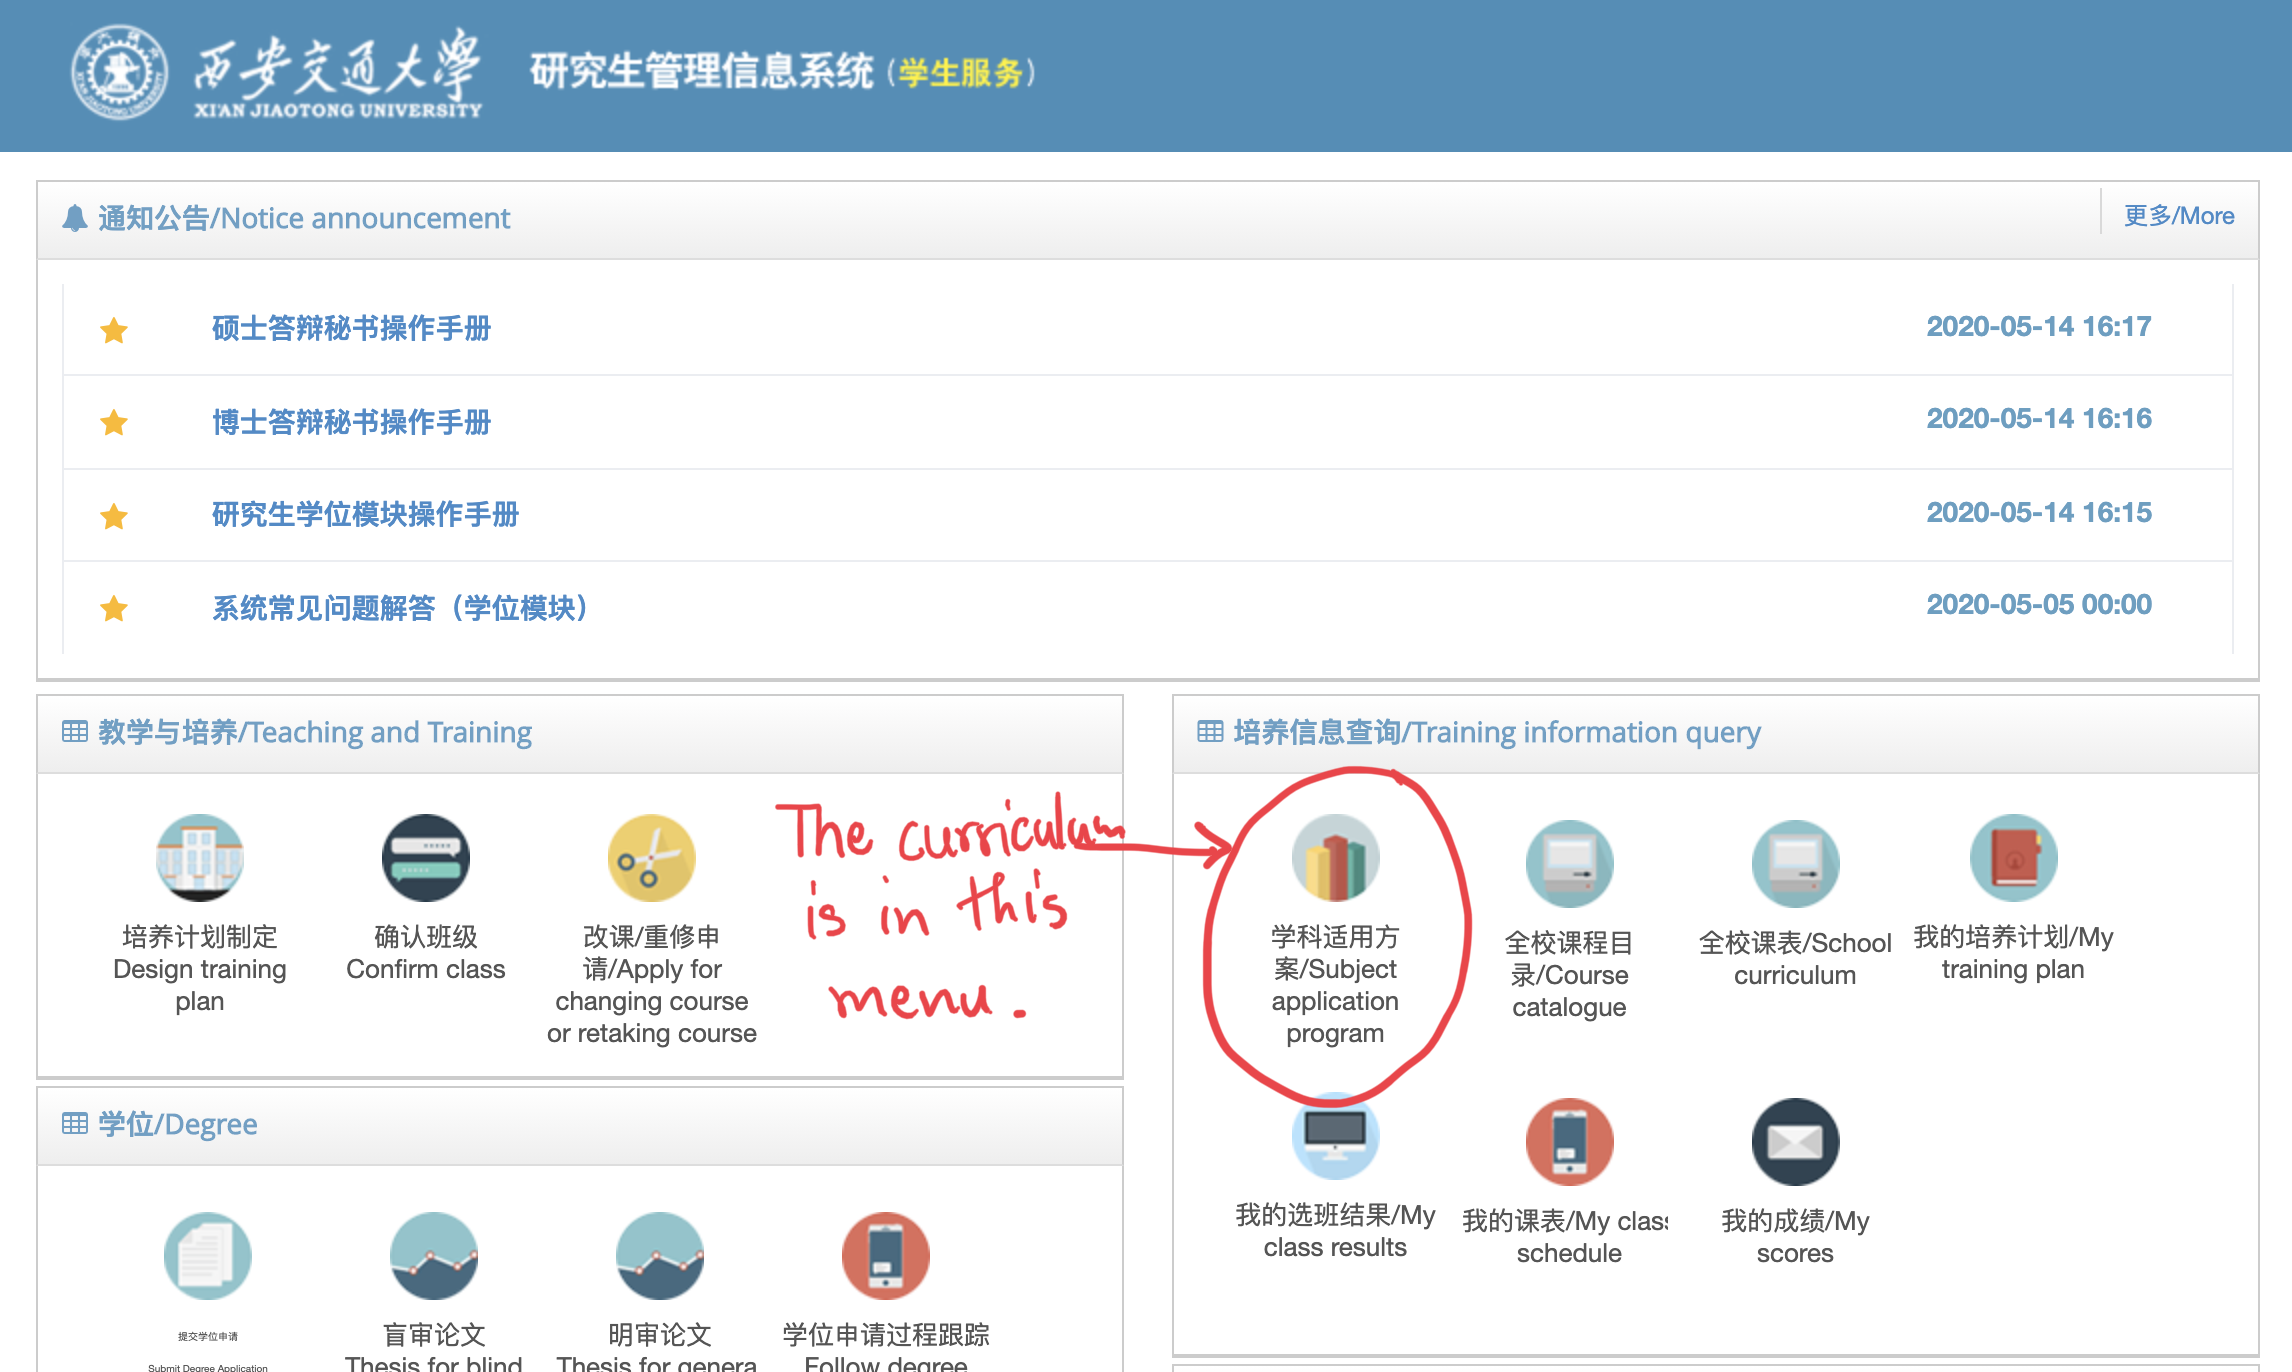Image resolution: width=2292 pixels, height=1372 pixels.
Task: Click Apply for changing course label
Action: click(652, 984)
